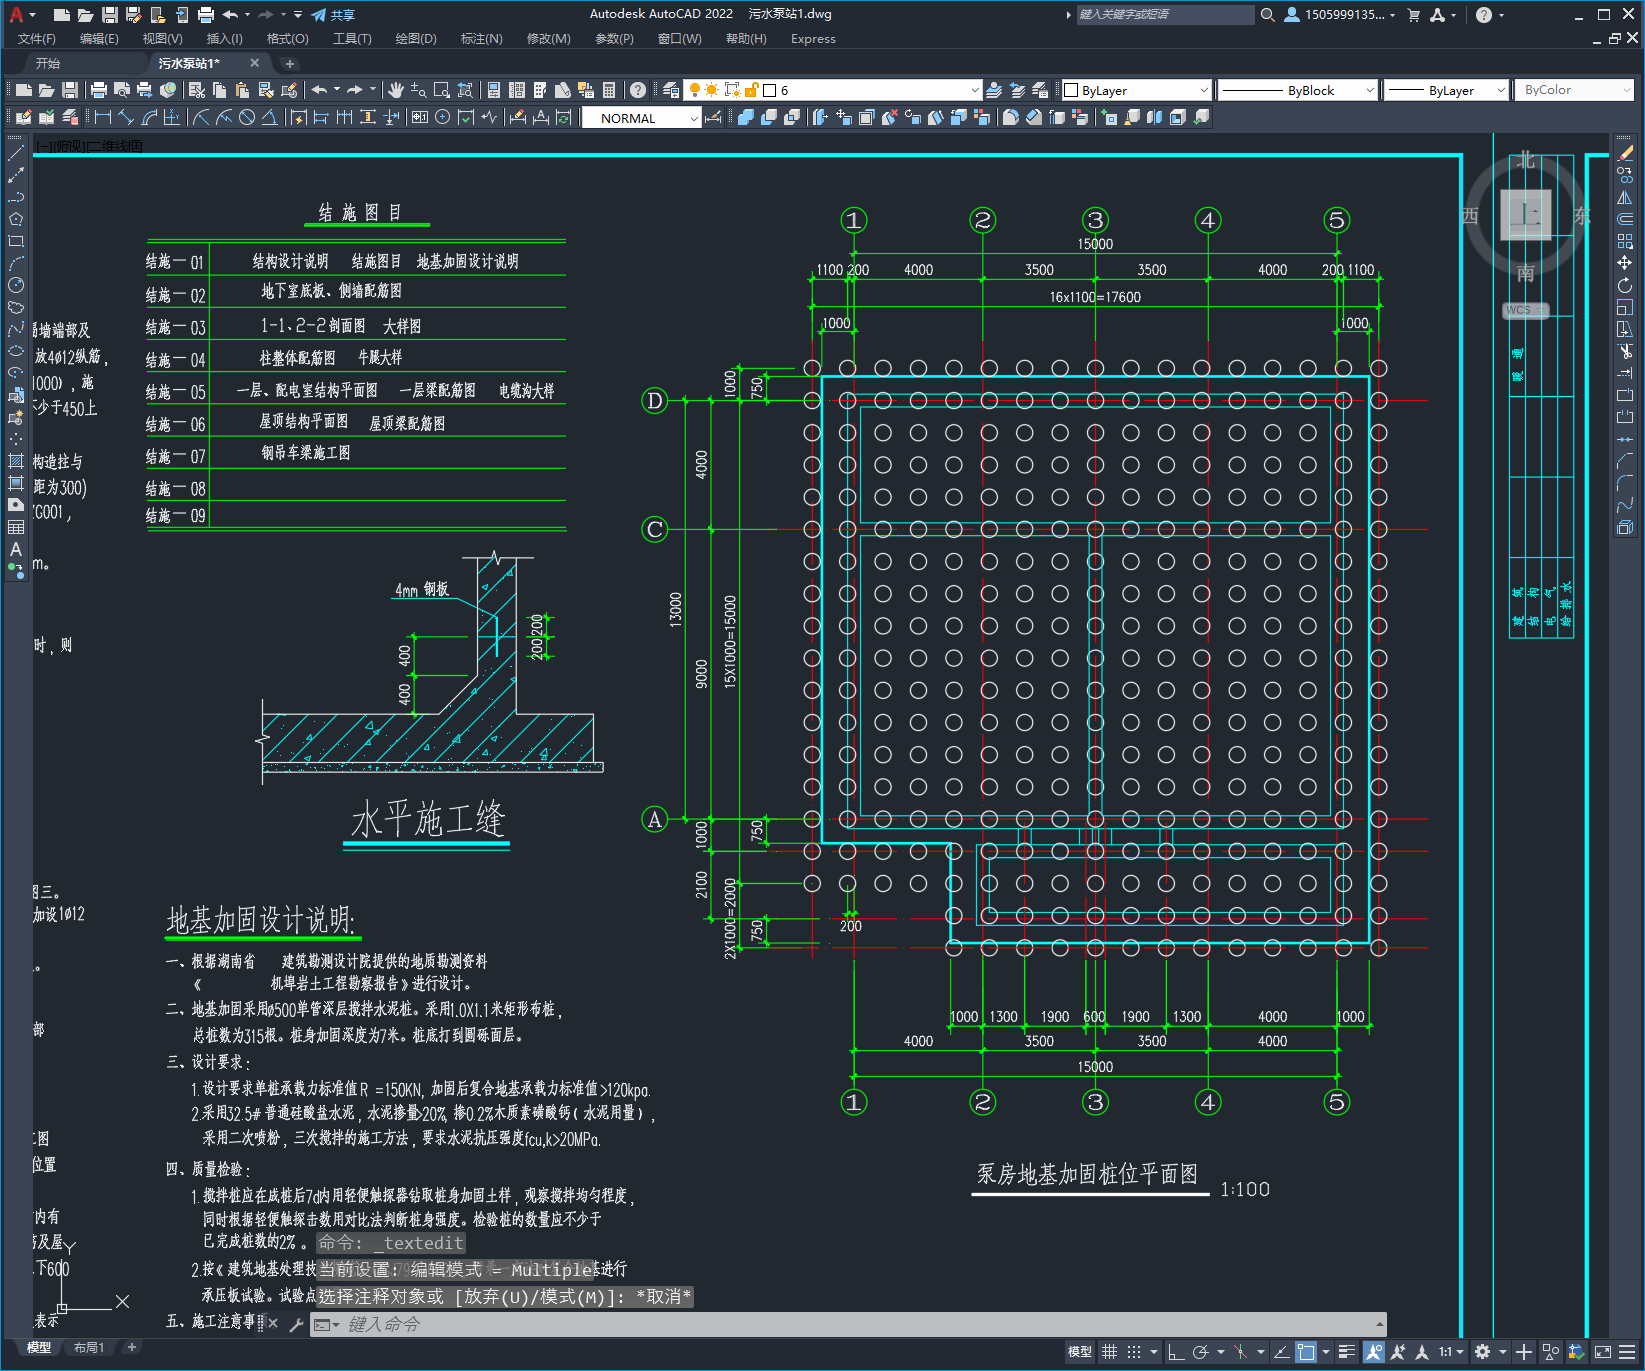Click the Trim tool in modify toolbar
The width and height of the screenshot is (1645, 1371).
point(1625,351)
